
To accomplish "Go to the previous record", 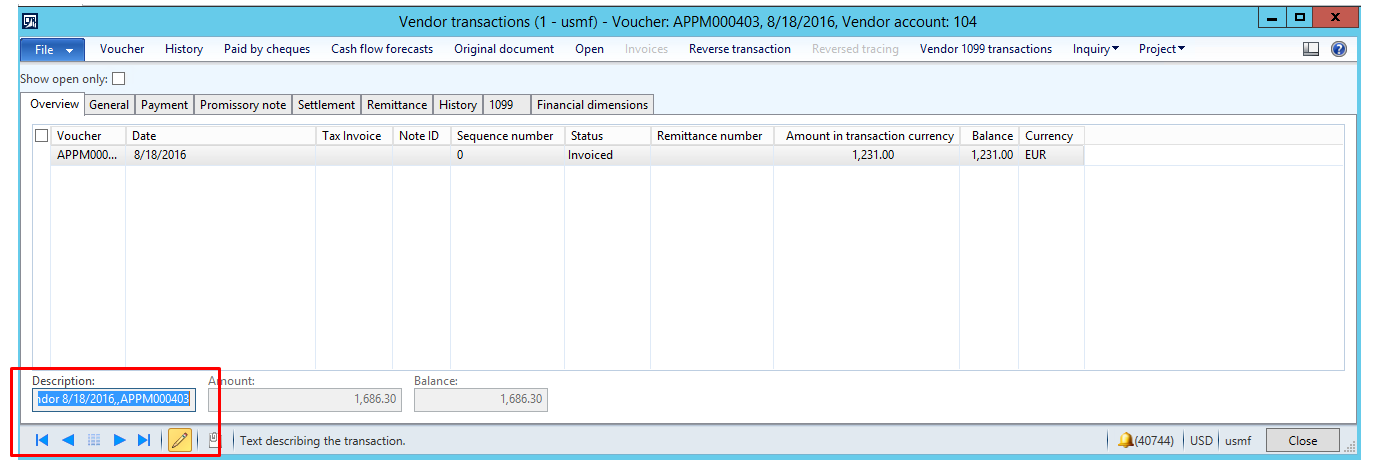I will point(68,440).
